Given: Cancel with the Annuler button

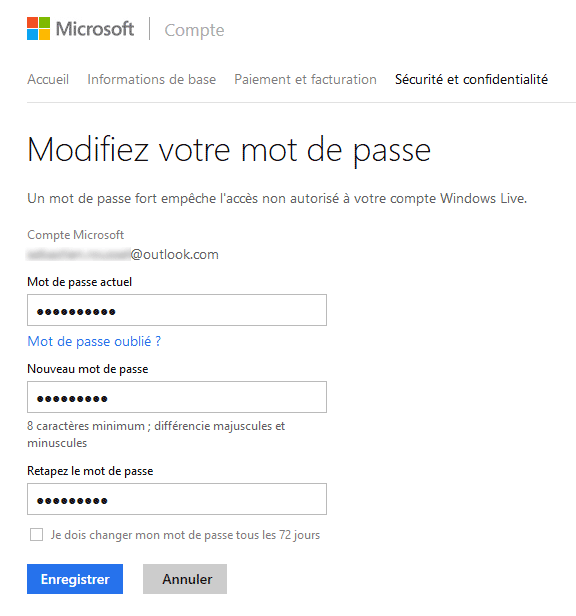Looking at the screenshot, I should click(x=185, y=579).
